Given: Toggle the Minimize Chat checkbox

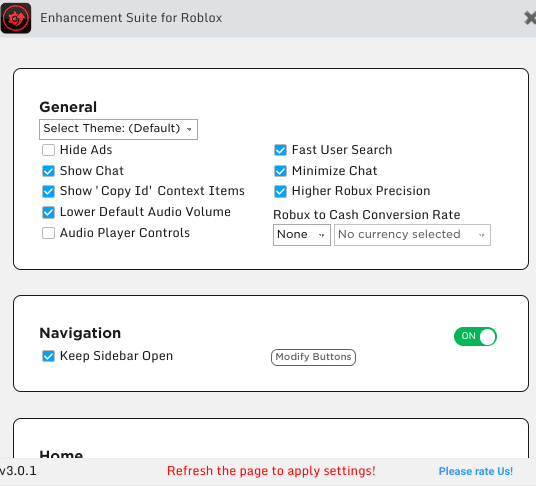Looking at the screenshot, I should [x=280, y=171].
